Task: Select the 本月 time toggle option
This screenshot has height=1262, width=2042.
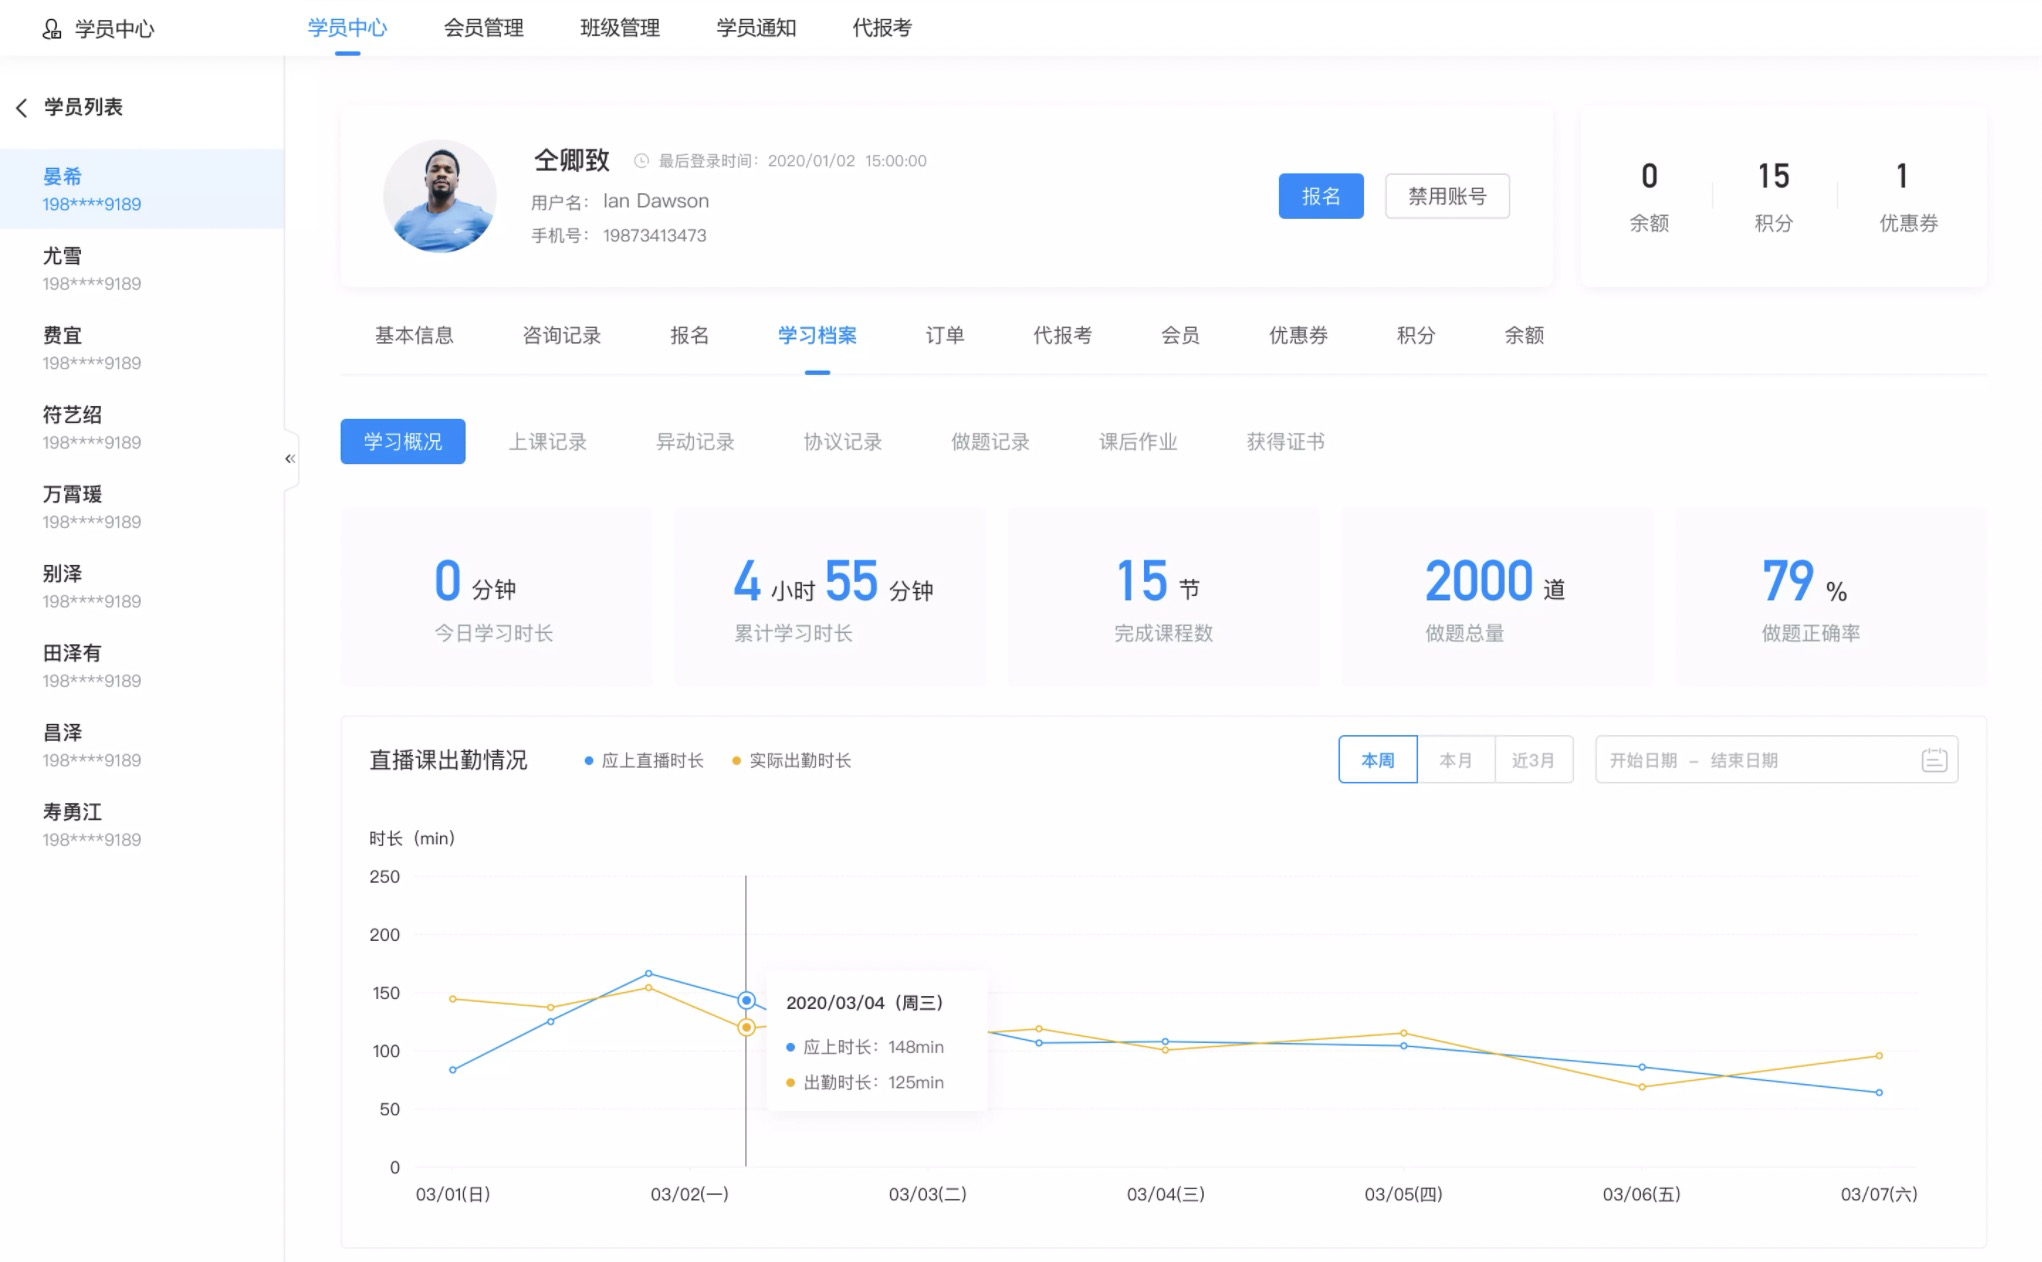Action: [1454, 759]
